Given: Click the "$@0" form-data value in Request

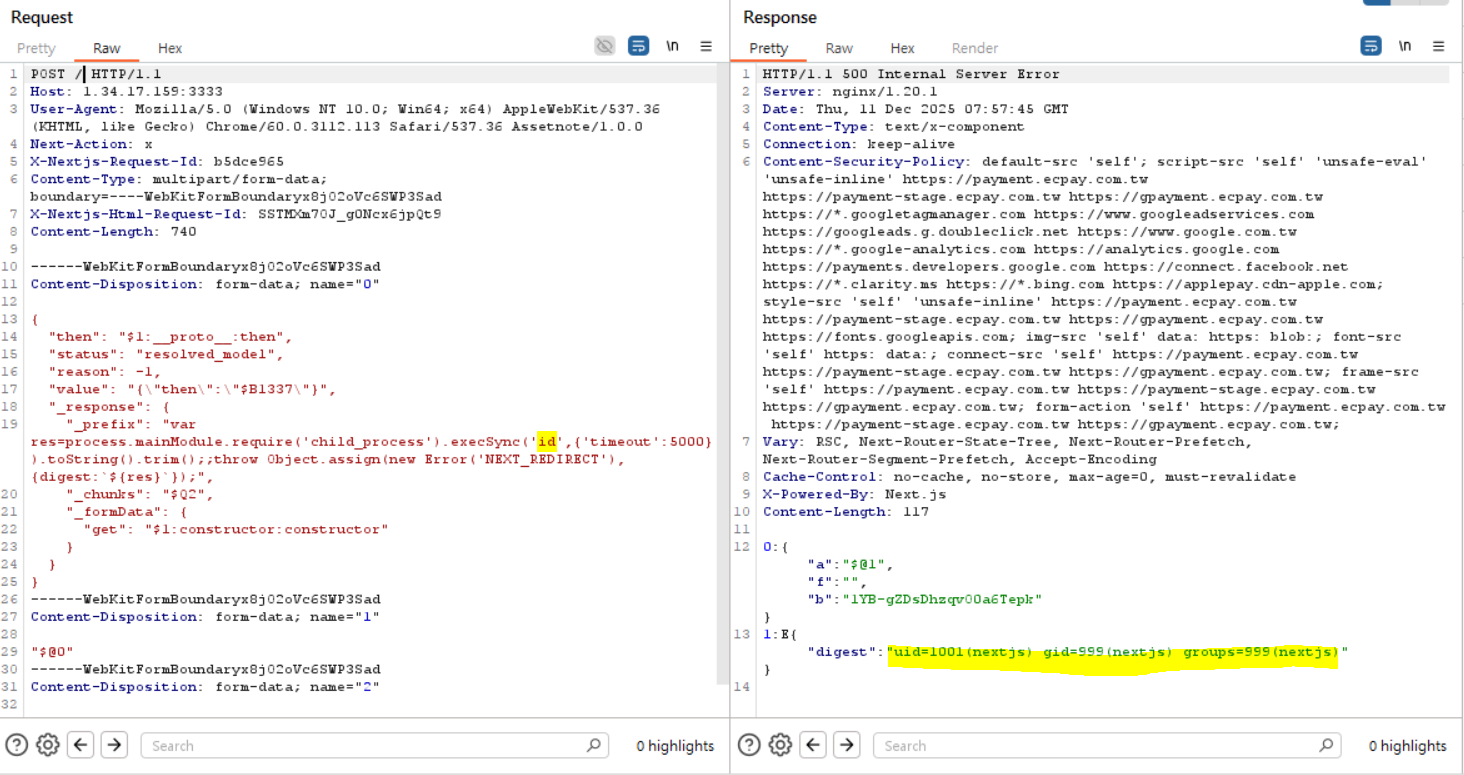Looking at the screenshot, I should (x=52, y=652).
